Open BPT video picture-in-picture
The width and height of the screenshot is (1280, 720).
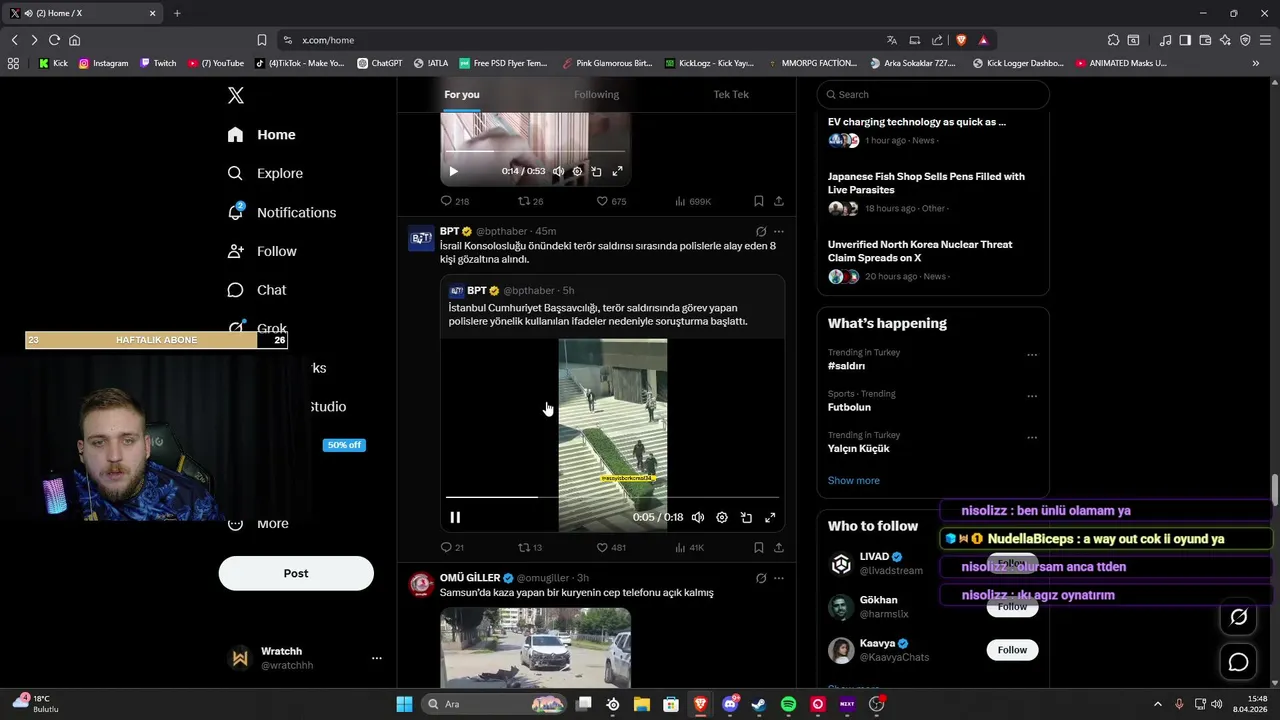[746, 517]
